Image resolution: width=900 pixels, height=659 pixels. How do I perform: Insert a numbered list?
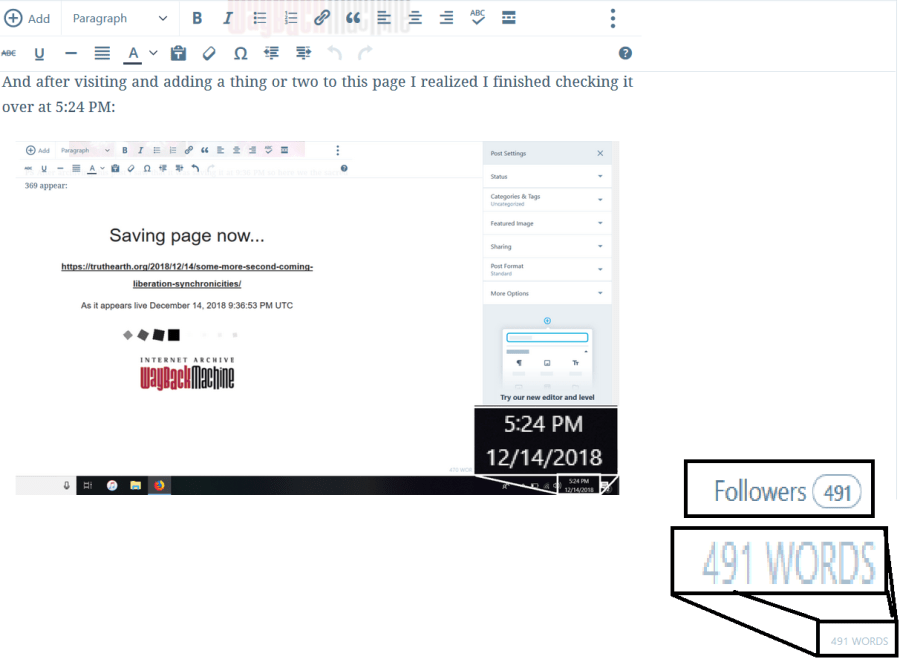(291, 18)
